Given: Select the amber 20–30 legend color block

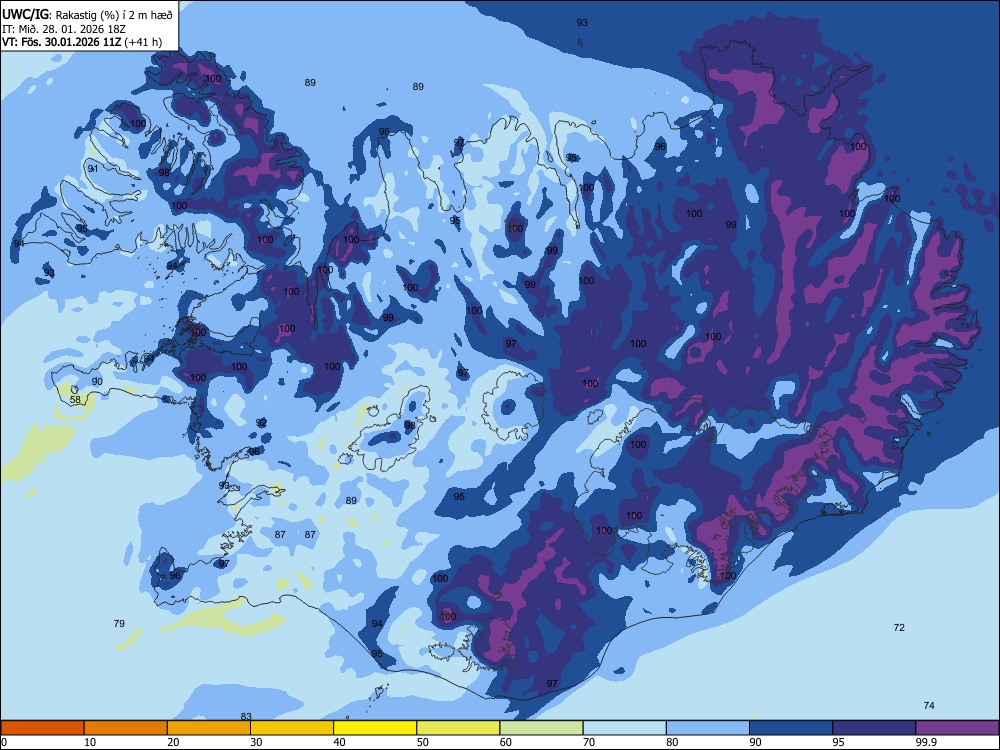Looking at the screenshot, I should [209, 728].
